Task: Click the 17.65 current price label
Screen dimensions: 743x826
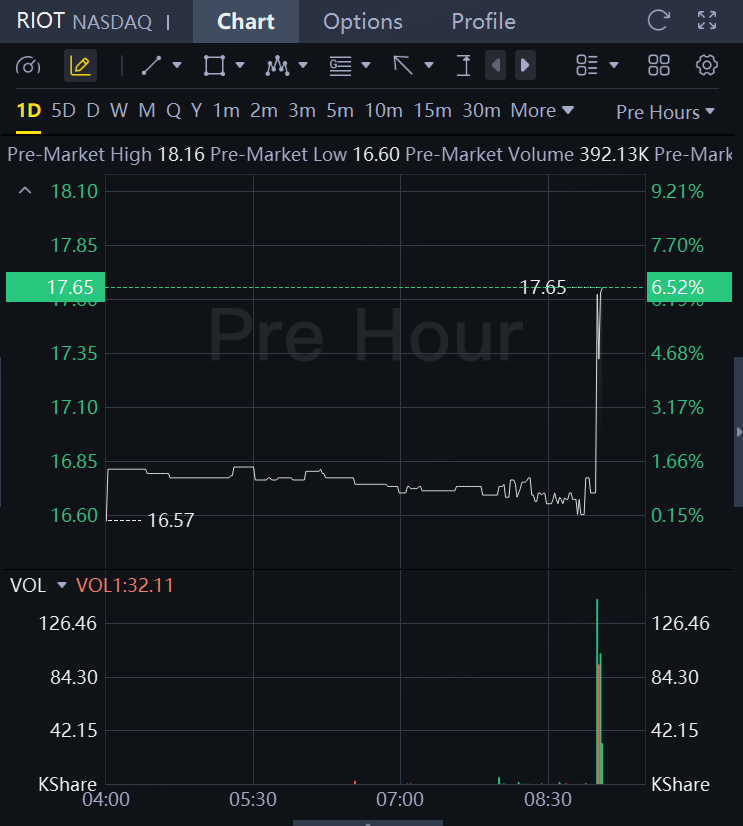Action: (55, 287)
